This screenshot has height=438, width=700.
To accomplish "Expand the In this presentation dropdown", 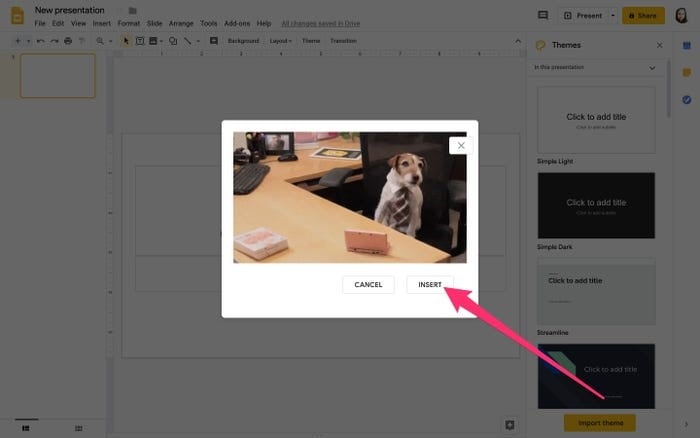I will [595, 67].
